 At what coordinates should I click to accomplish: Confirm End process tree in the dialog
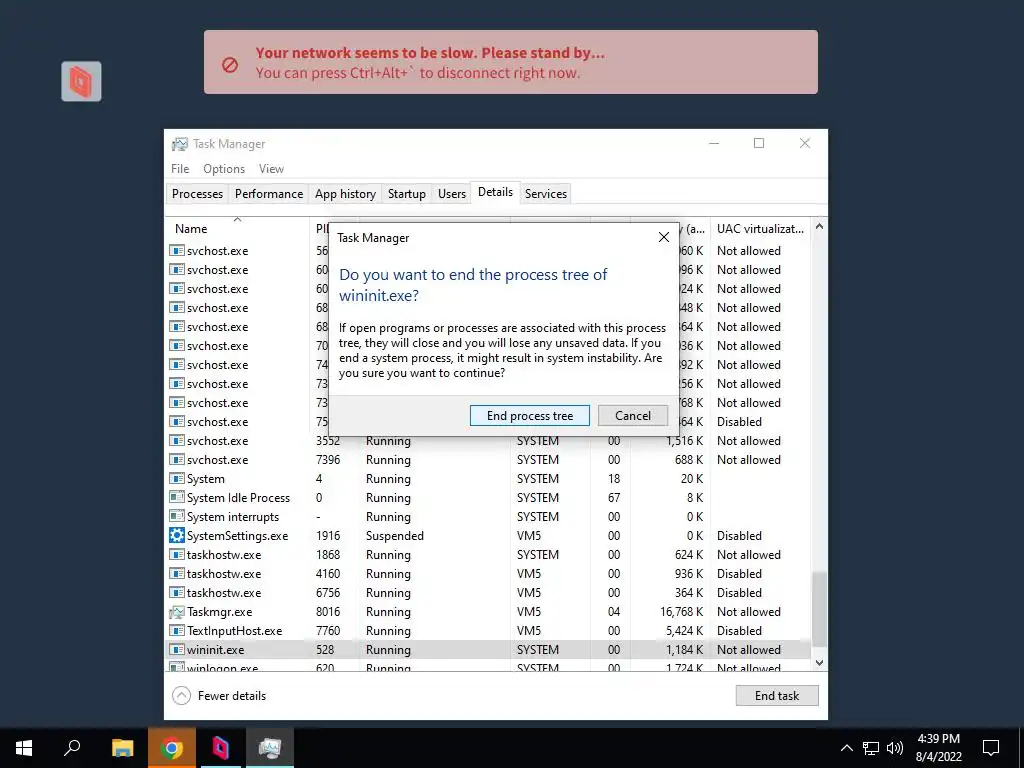point(530,415)
